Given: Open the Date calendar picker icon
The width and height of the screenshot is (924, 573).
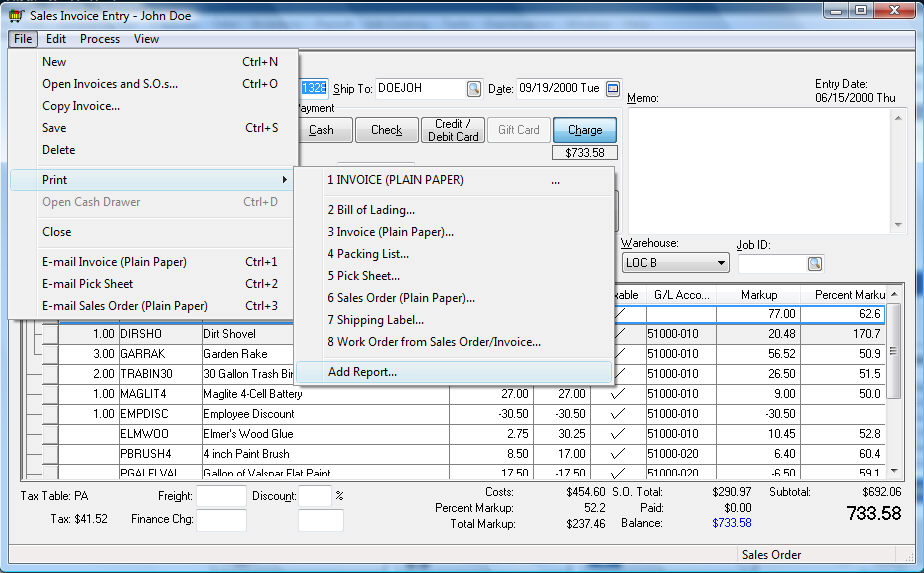Looking at the screenshot, I should tap(613, 89).
